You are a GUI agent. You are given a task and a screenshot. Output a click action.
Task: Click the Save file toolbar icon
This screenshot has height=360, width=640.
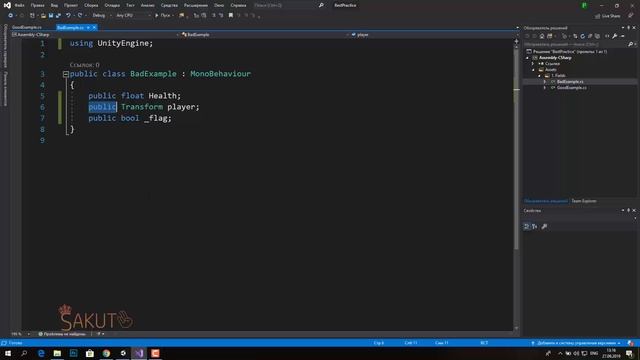(51, 16)
